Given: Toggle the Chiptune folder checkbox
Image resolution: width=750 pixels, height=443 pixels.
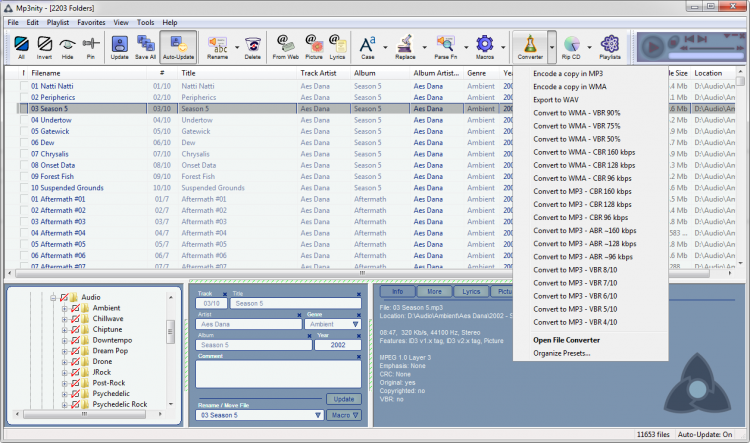Looking at the screenshot, I should click(x=75, y=330).
